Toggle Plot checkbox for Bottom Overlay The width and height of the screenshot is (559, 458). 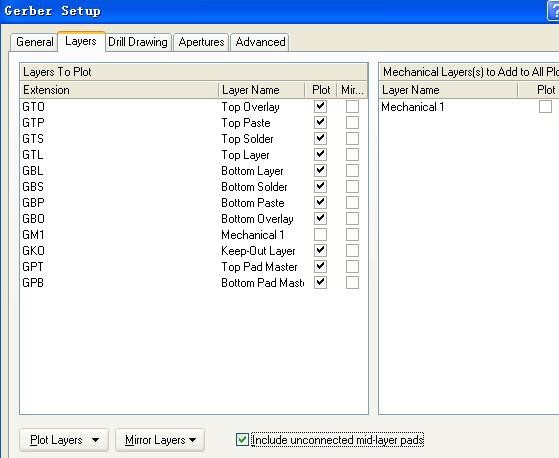320,218
